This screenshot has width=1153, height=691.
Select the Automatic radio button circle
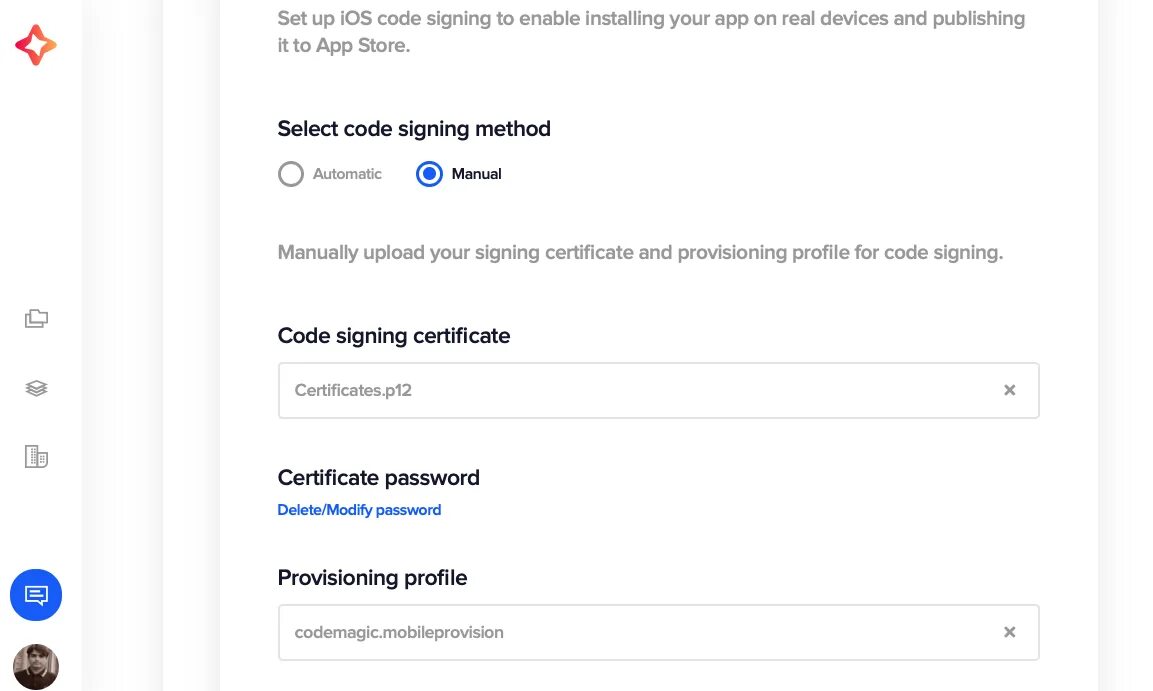point(291,174)
